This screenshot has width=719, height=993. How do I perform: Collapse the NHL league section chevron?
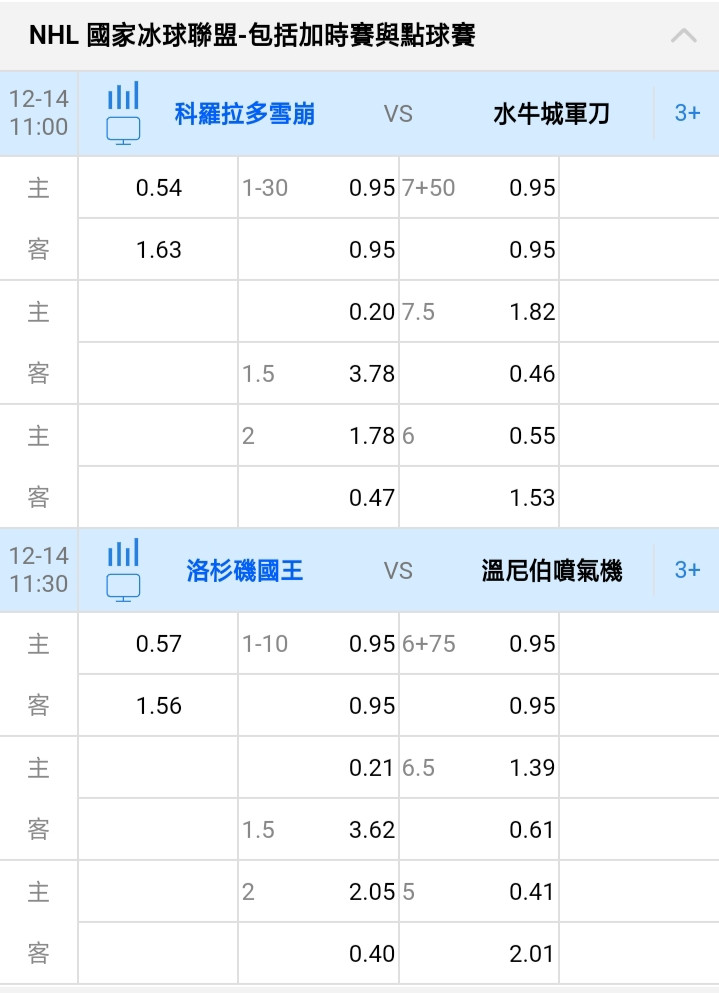tap(684, 35)
